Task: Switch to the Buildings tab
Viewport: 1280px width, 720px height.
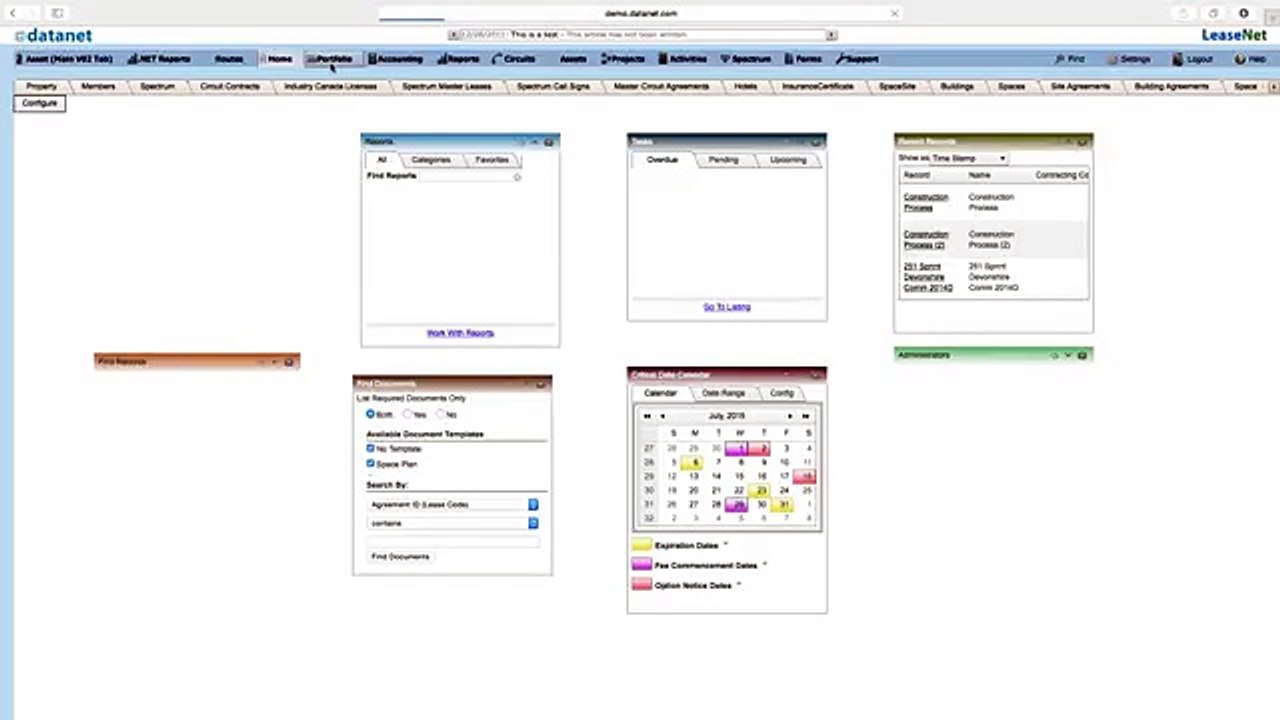Action: tap(957, 86)
